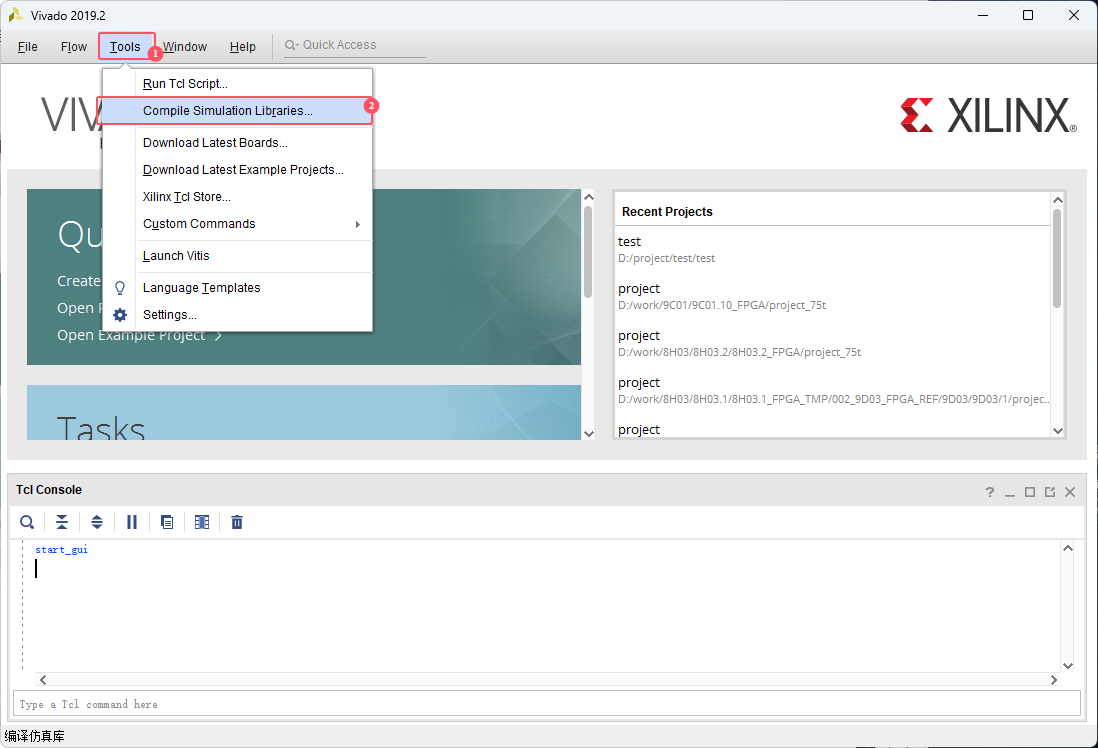
Task: Open Xilinx Tcl Store from menu
Action: (237, 197)
